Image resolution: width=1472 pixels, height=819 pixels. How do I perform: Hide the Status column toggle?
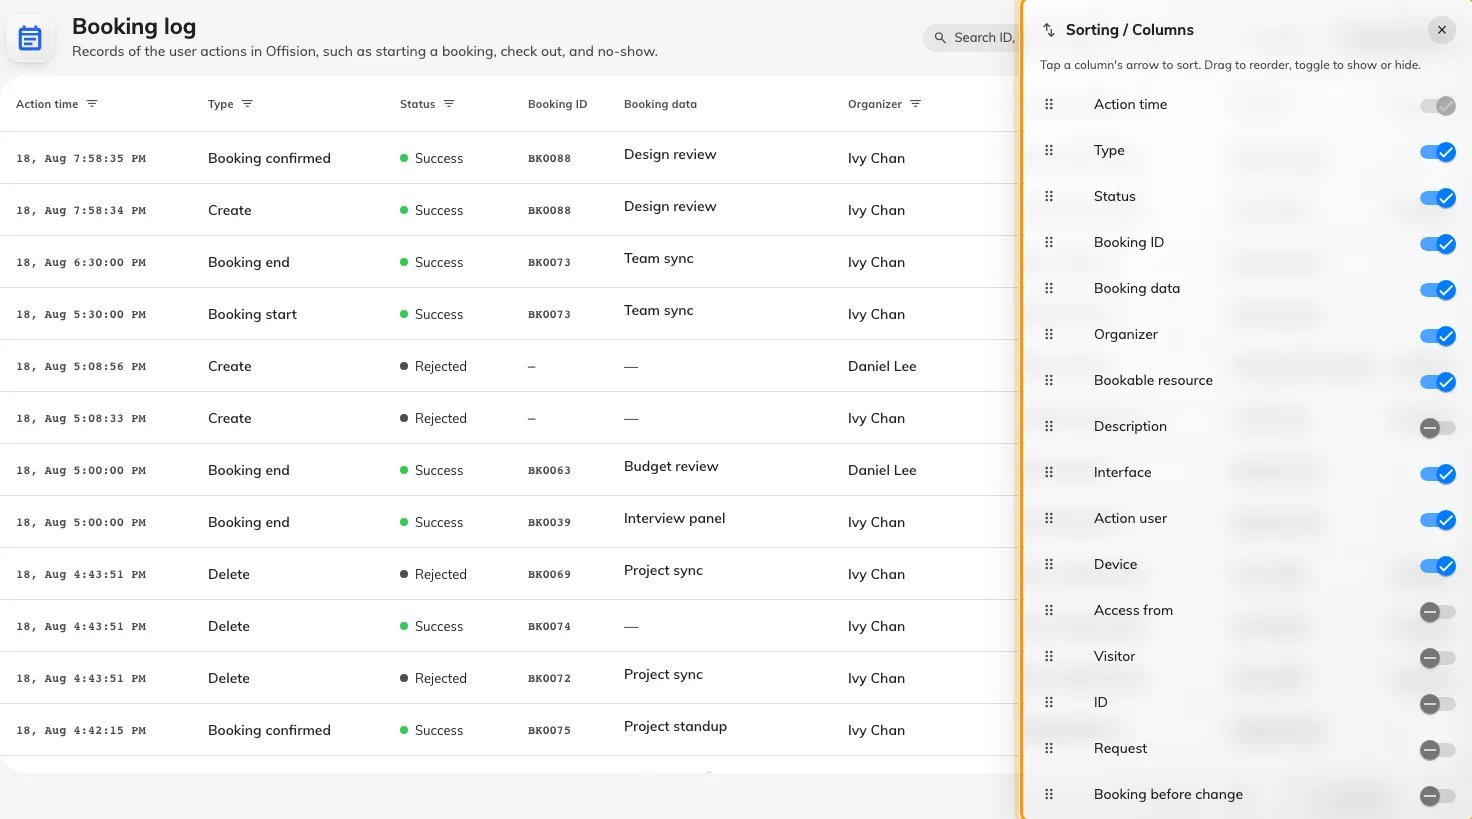pyautogui.click(x=1438, y=198)
